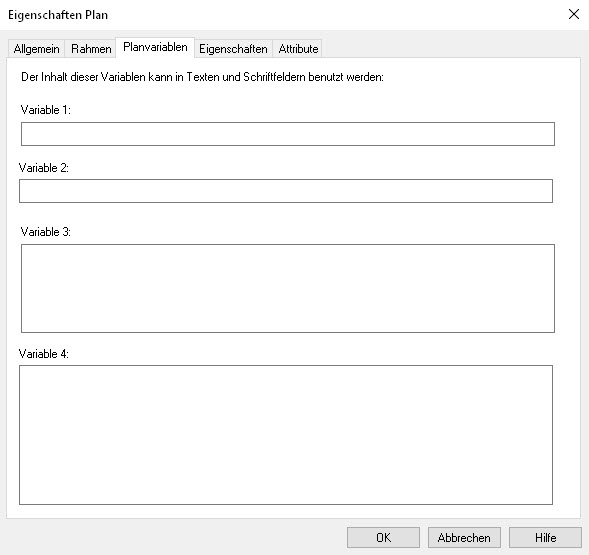Cancel changes with Abbrechen
This screenshot has height=555, width=589.
click(464, 538)
